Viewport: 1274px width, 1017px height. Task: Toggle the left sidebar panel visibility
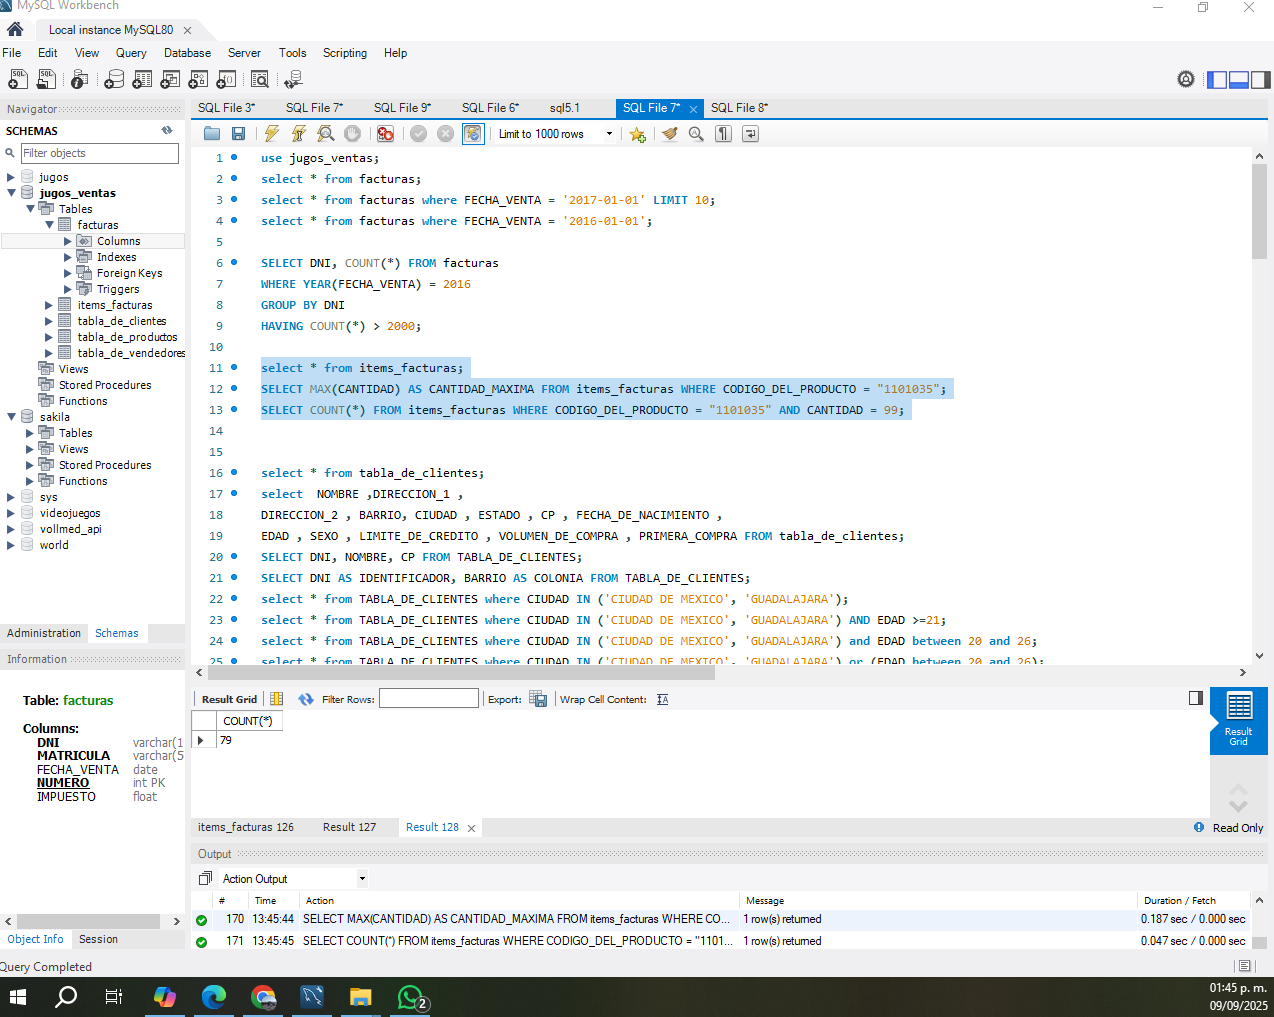(1217, 80)
